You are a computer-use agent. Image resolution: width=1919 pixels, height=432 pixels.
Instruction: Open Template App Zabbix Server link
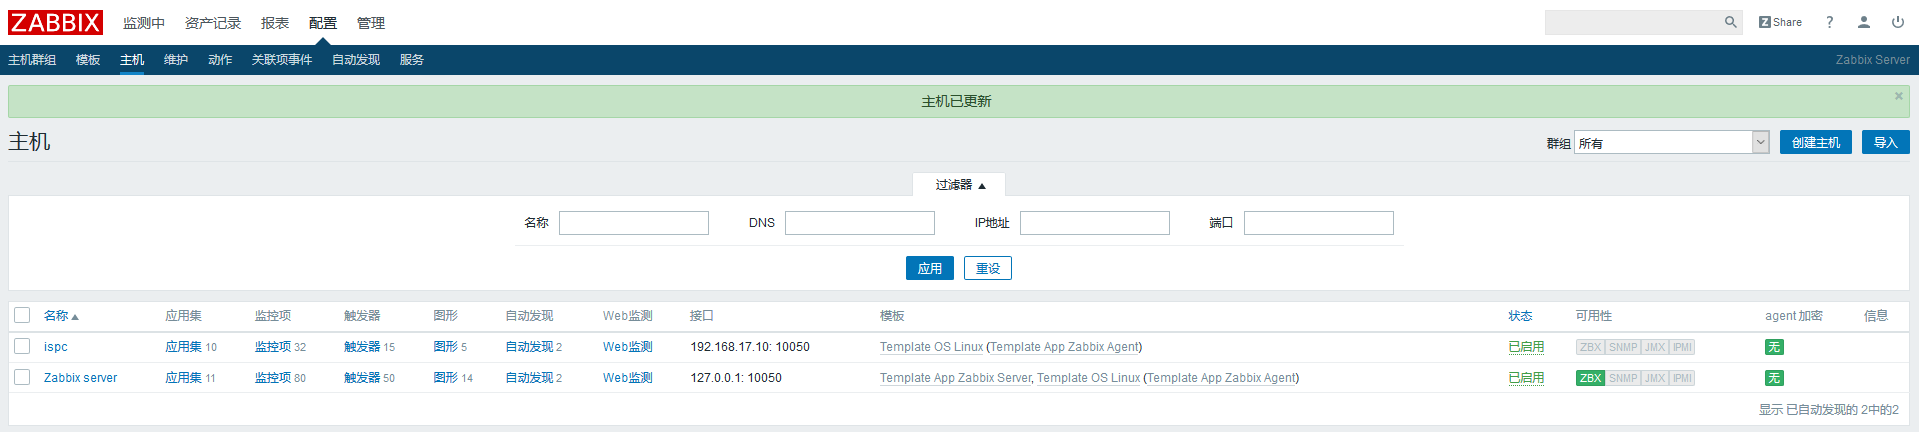[x=955, y=378]
